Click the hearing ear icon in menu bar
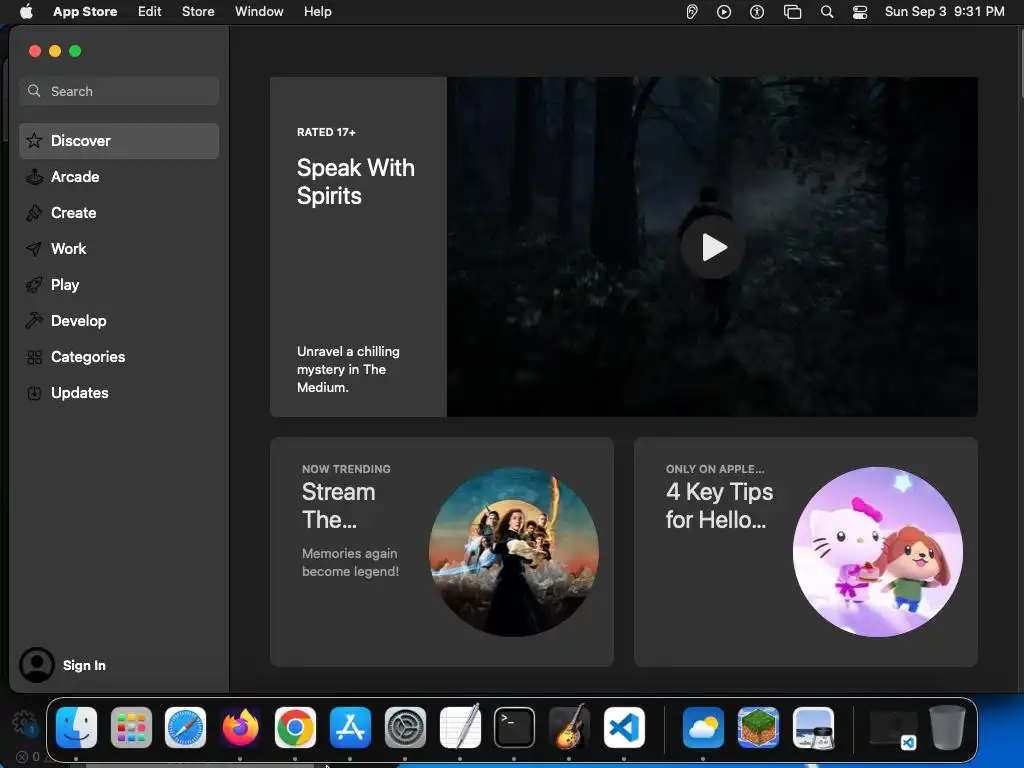The height and width of the screenshot is (768, 1024). pyautogui.click(x=692, y=12)
